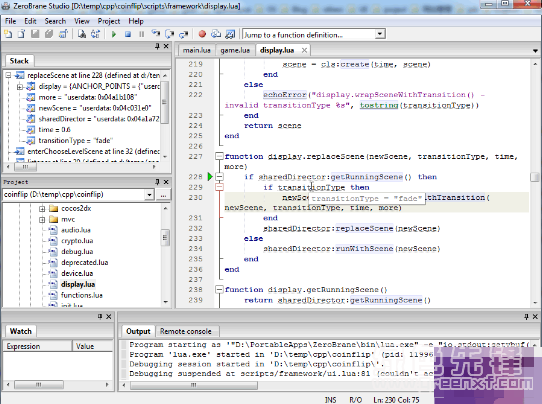
Task: Open functions.lua in project tree
Action: (82, 295)
